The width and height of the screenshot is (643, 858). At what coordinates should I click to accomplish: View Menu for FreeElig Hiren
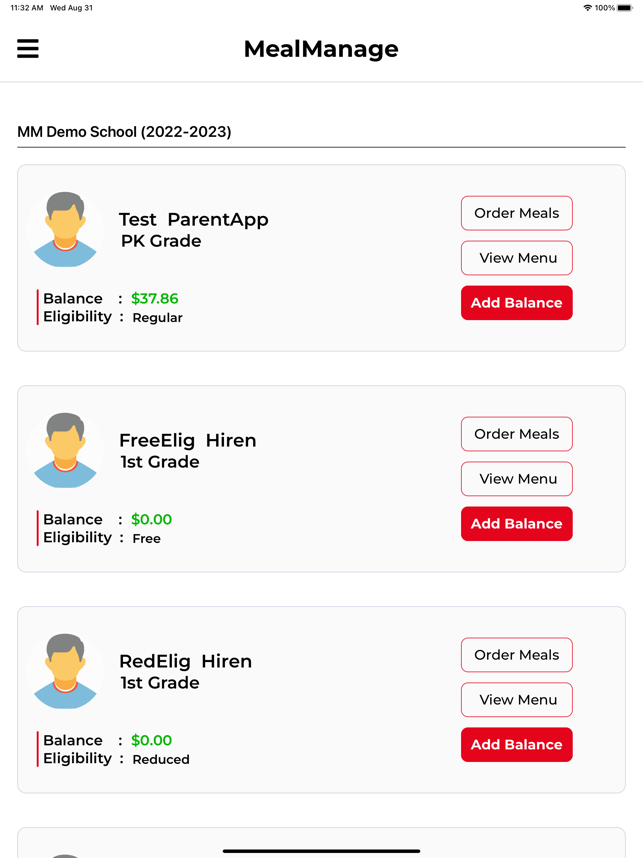516,479
